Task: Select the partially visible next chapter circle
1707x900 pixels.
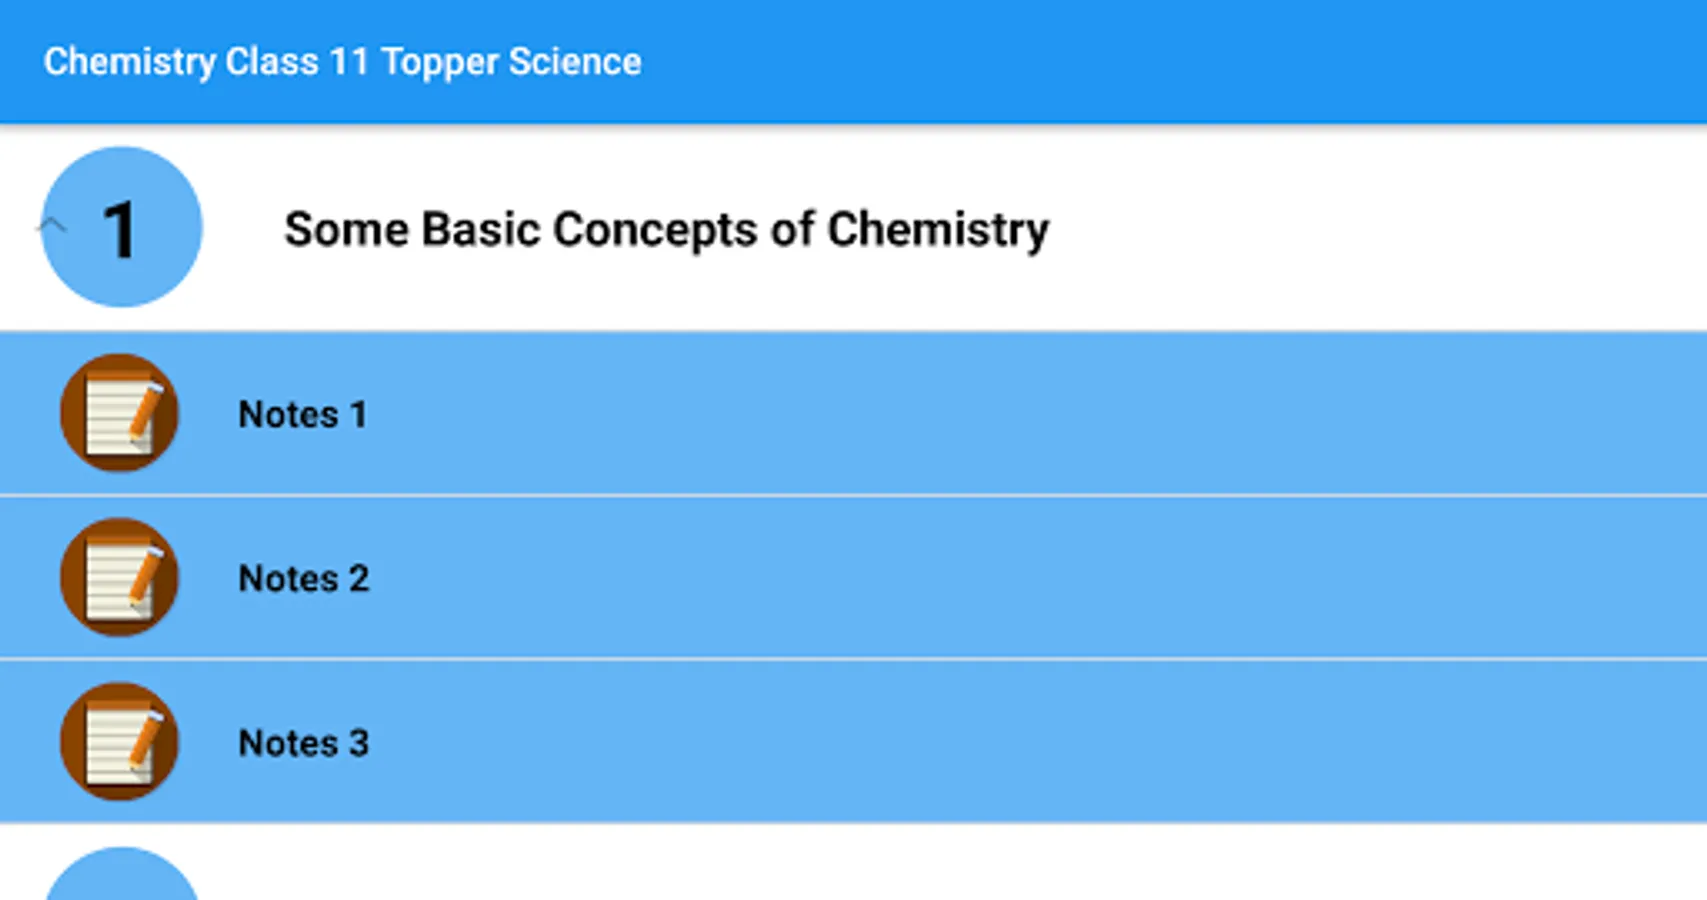Action: coord(122,878)
